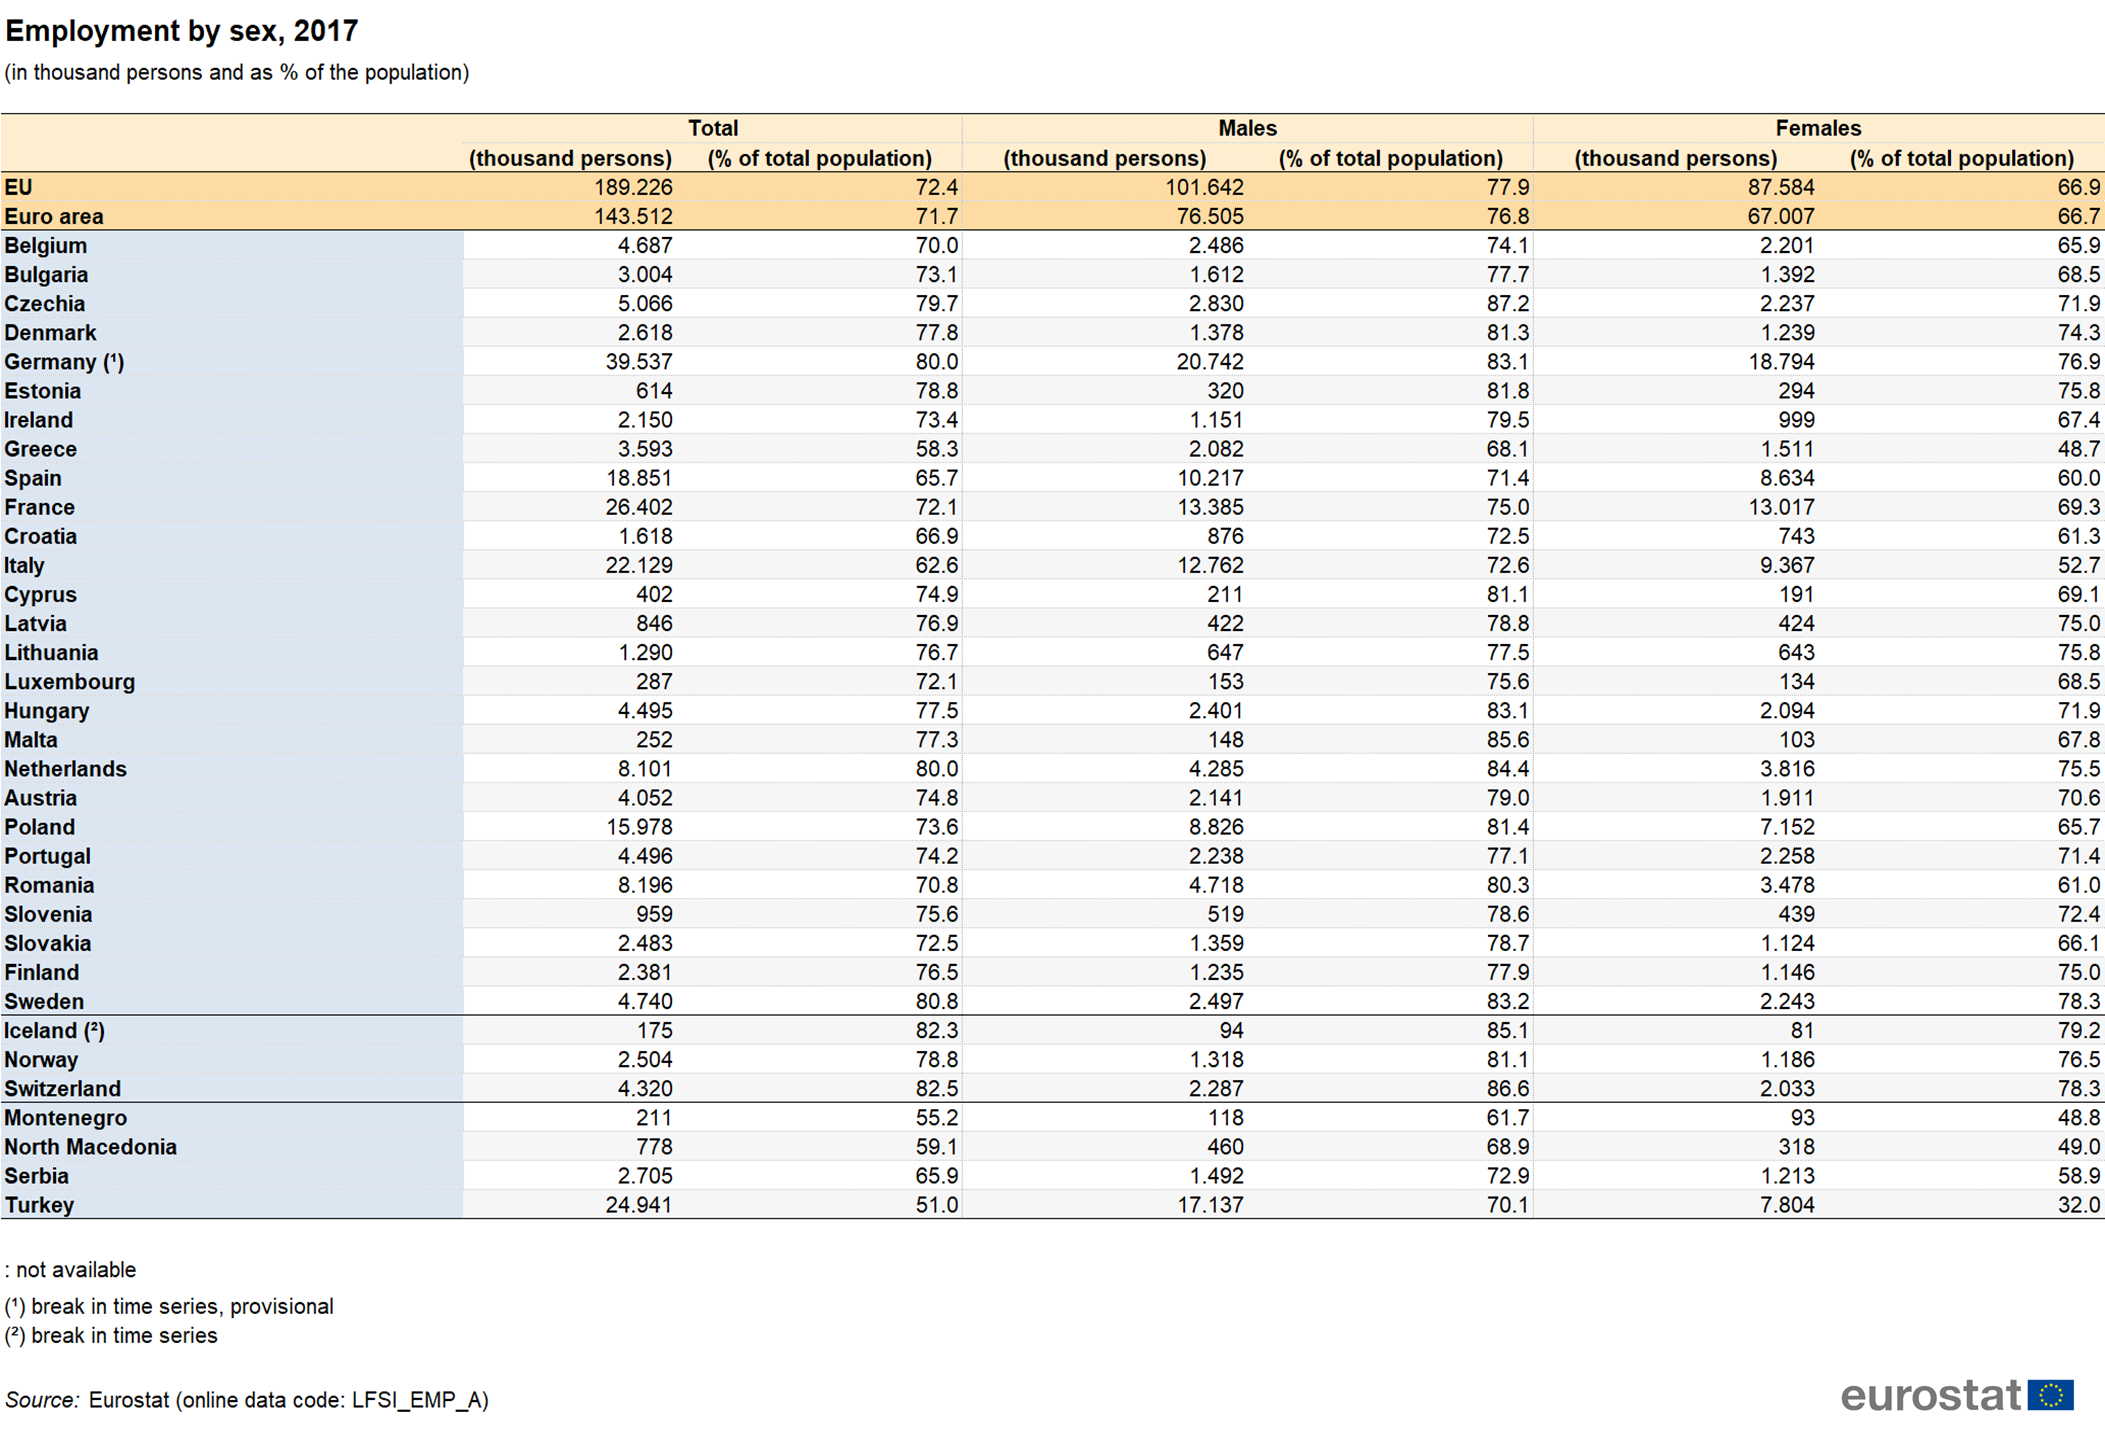Click Switzerland males percentage 86.6
Screen dimensions: 2105x1442
tap(1508, 1088)
